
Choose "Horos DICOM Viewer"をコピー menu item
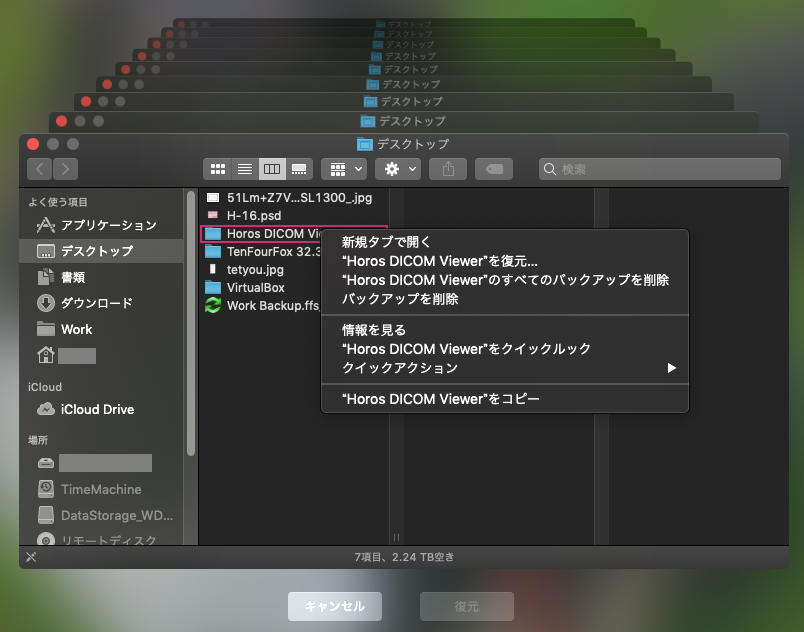[x=505, y=399]
